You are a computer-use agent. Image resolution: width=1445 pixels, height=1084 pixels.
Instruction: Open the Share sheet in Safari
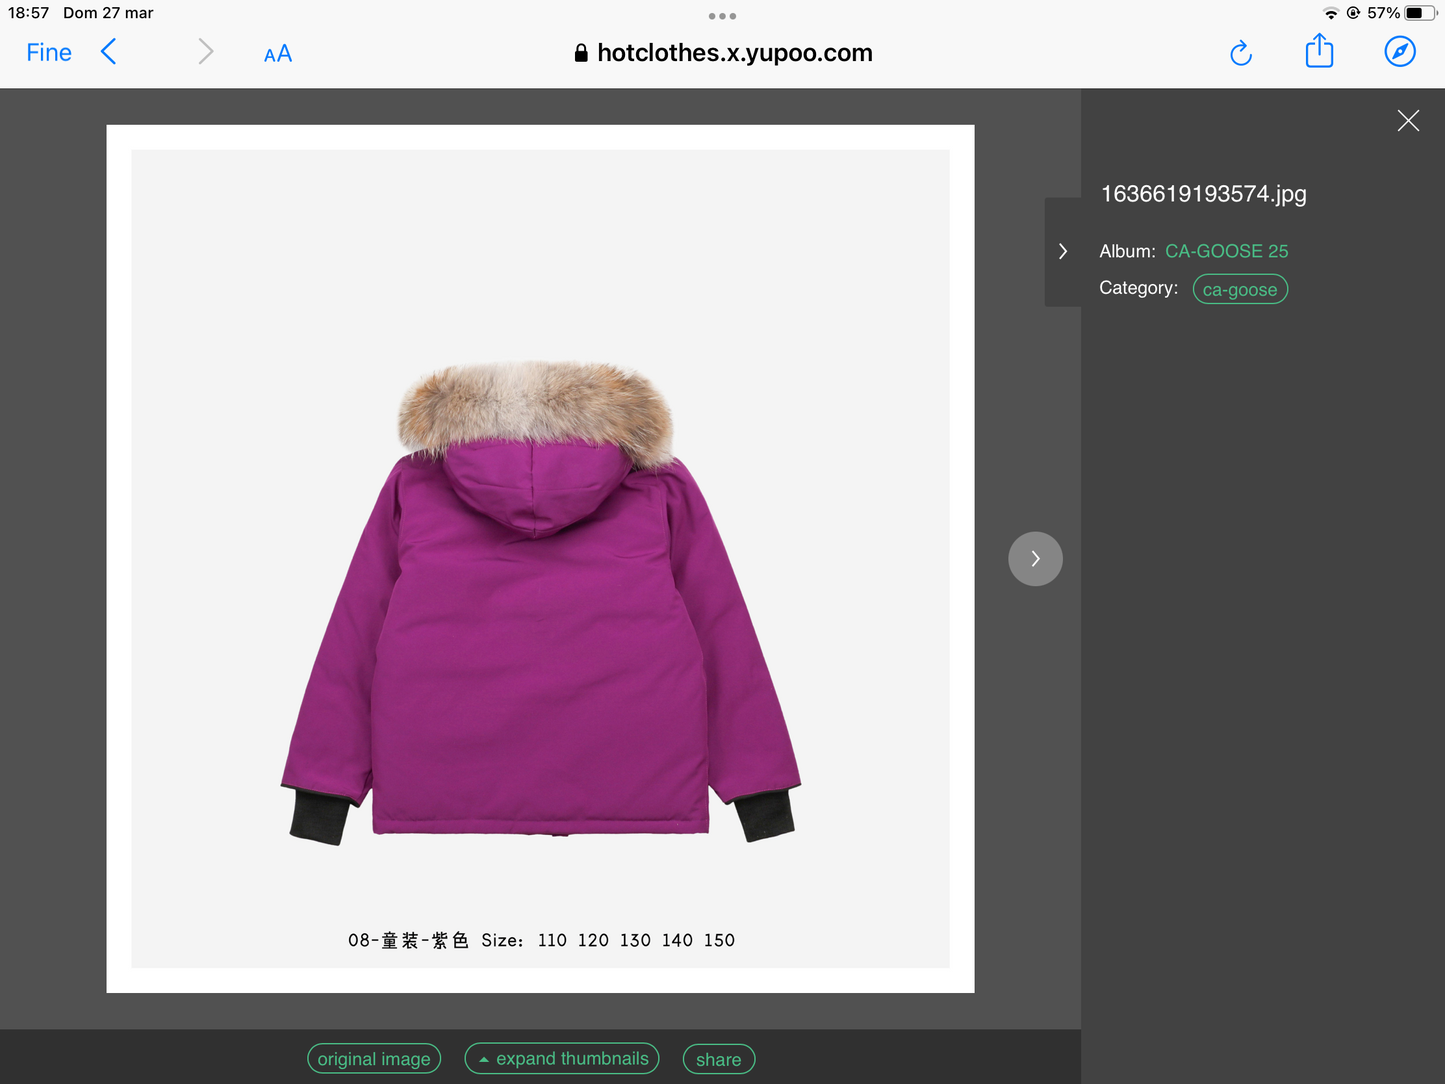click(1319, 51)
